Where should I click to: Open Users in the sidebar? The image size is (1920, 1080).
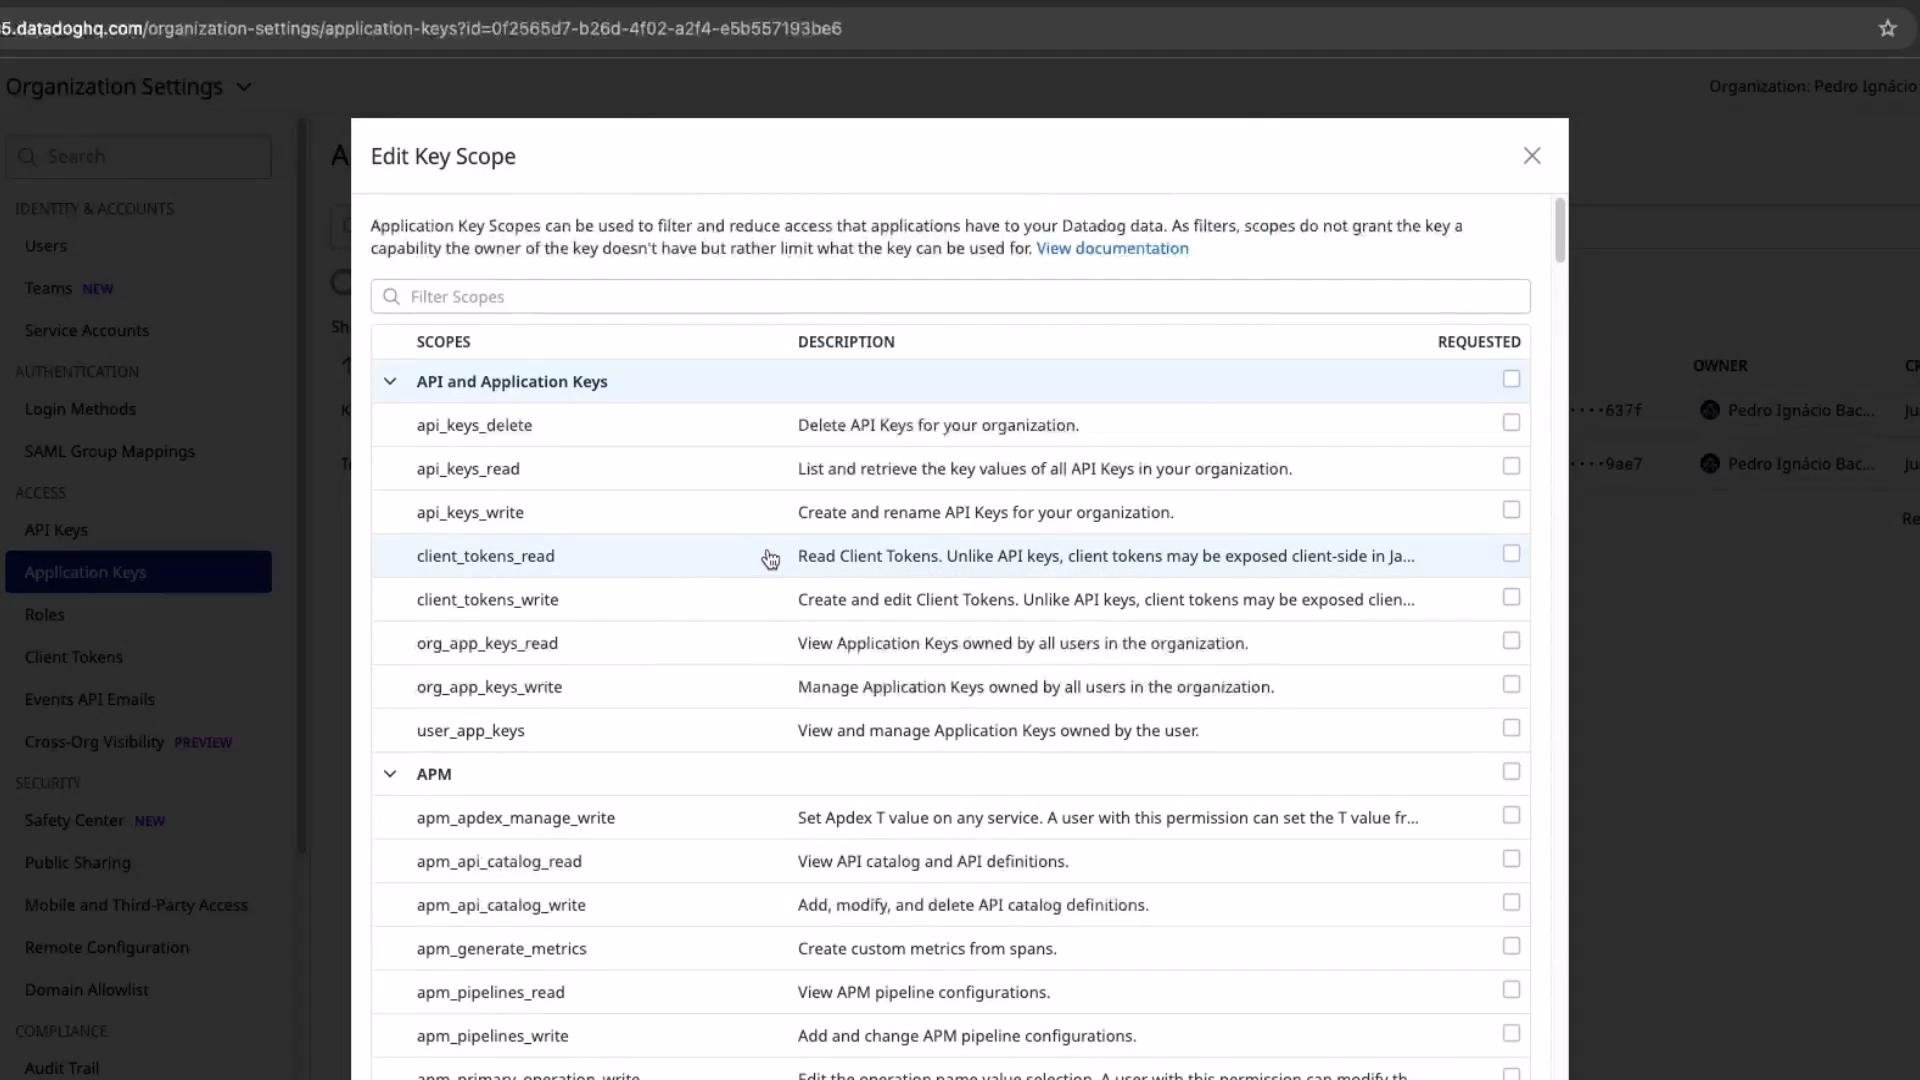click(46, 246)
